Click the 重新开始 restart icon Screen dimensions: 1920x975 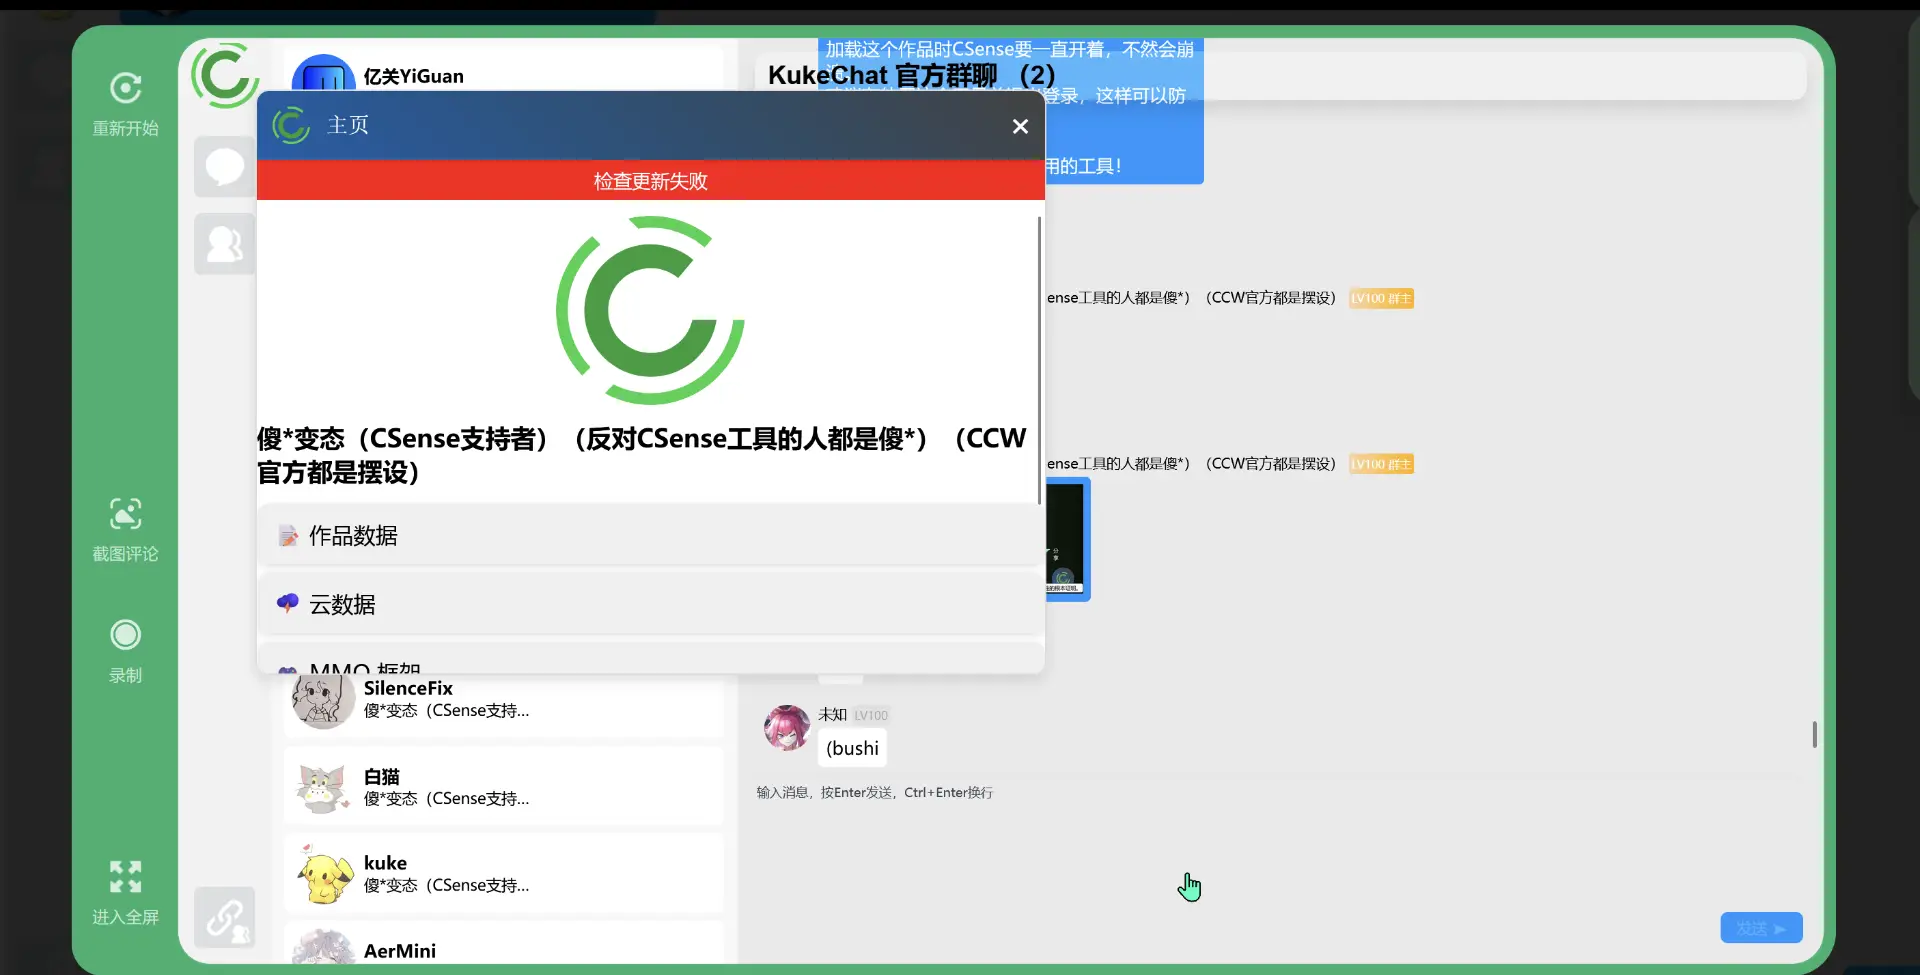click(125, 88)
